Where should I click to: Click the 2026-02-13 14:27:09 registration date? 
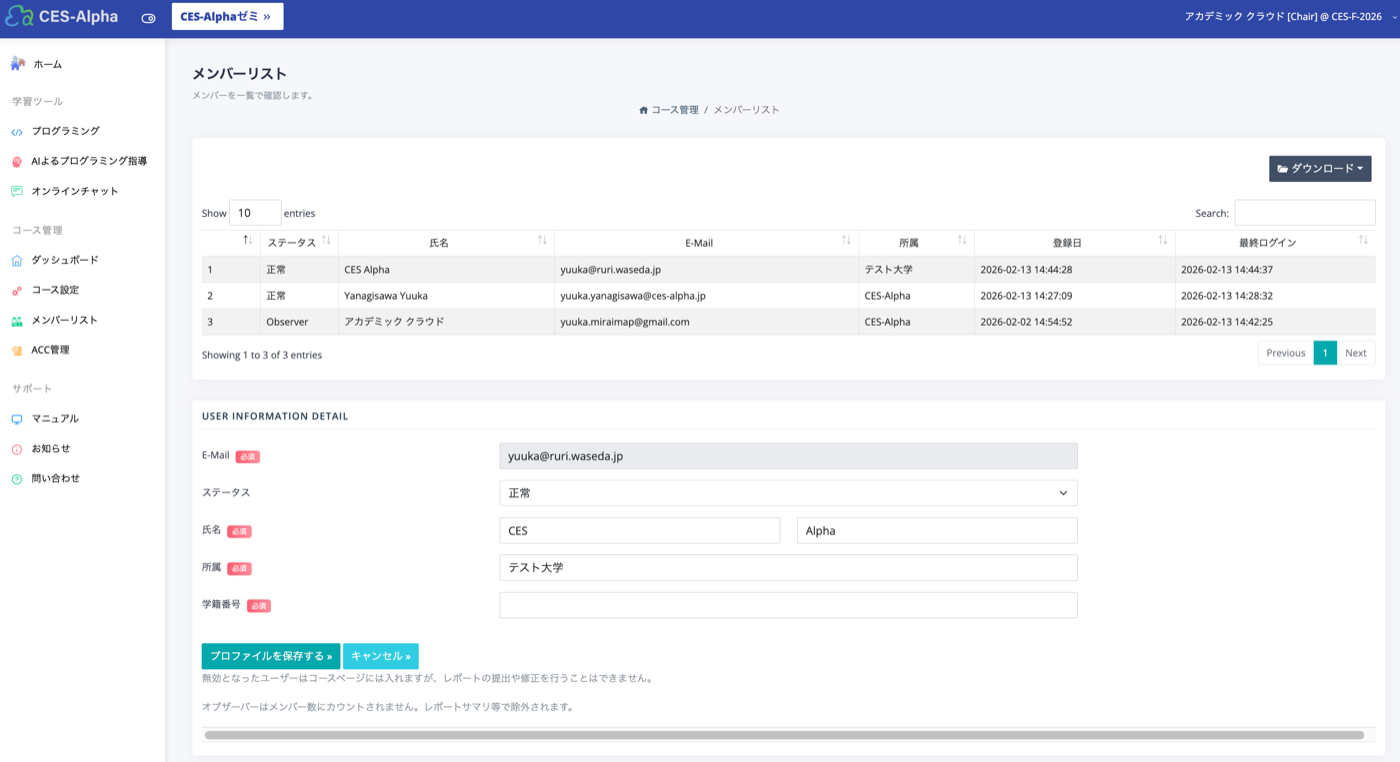[x=1074, y=296]
